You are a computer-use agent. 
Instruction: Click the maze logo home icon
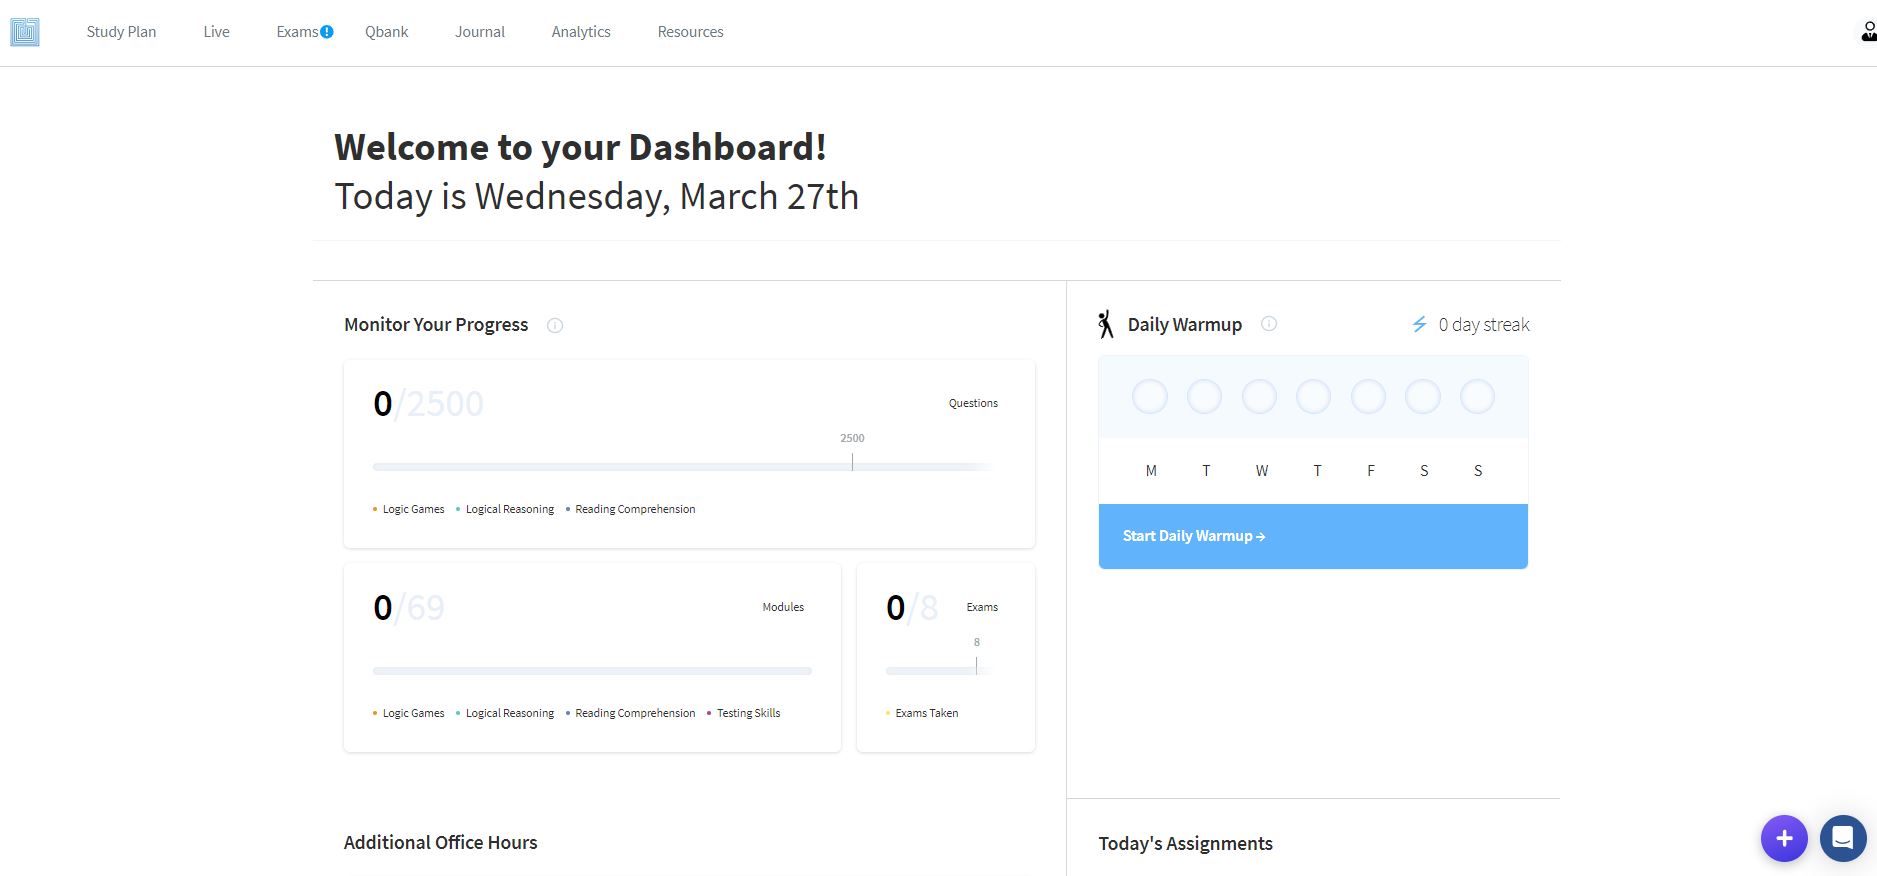[25, 32]
